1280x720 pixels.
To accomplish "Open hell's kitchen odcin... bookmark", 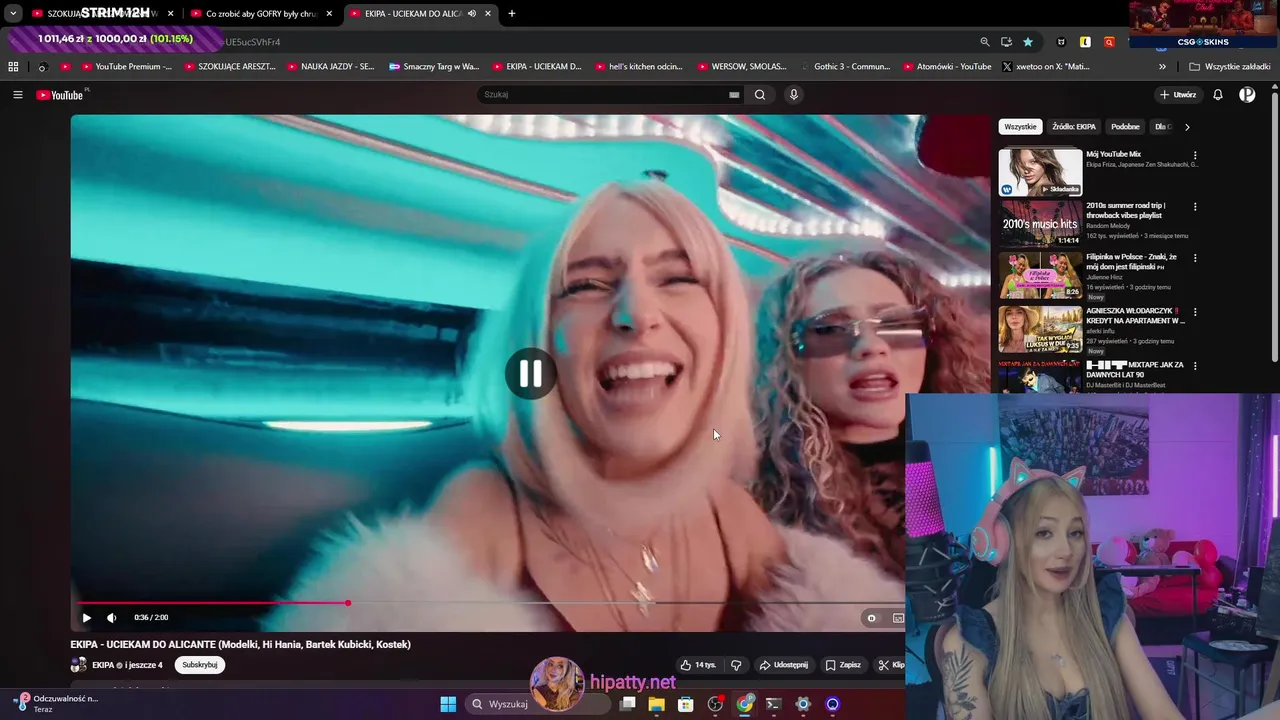I will (639, 67).
